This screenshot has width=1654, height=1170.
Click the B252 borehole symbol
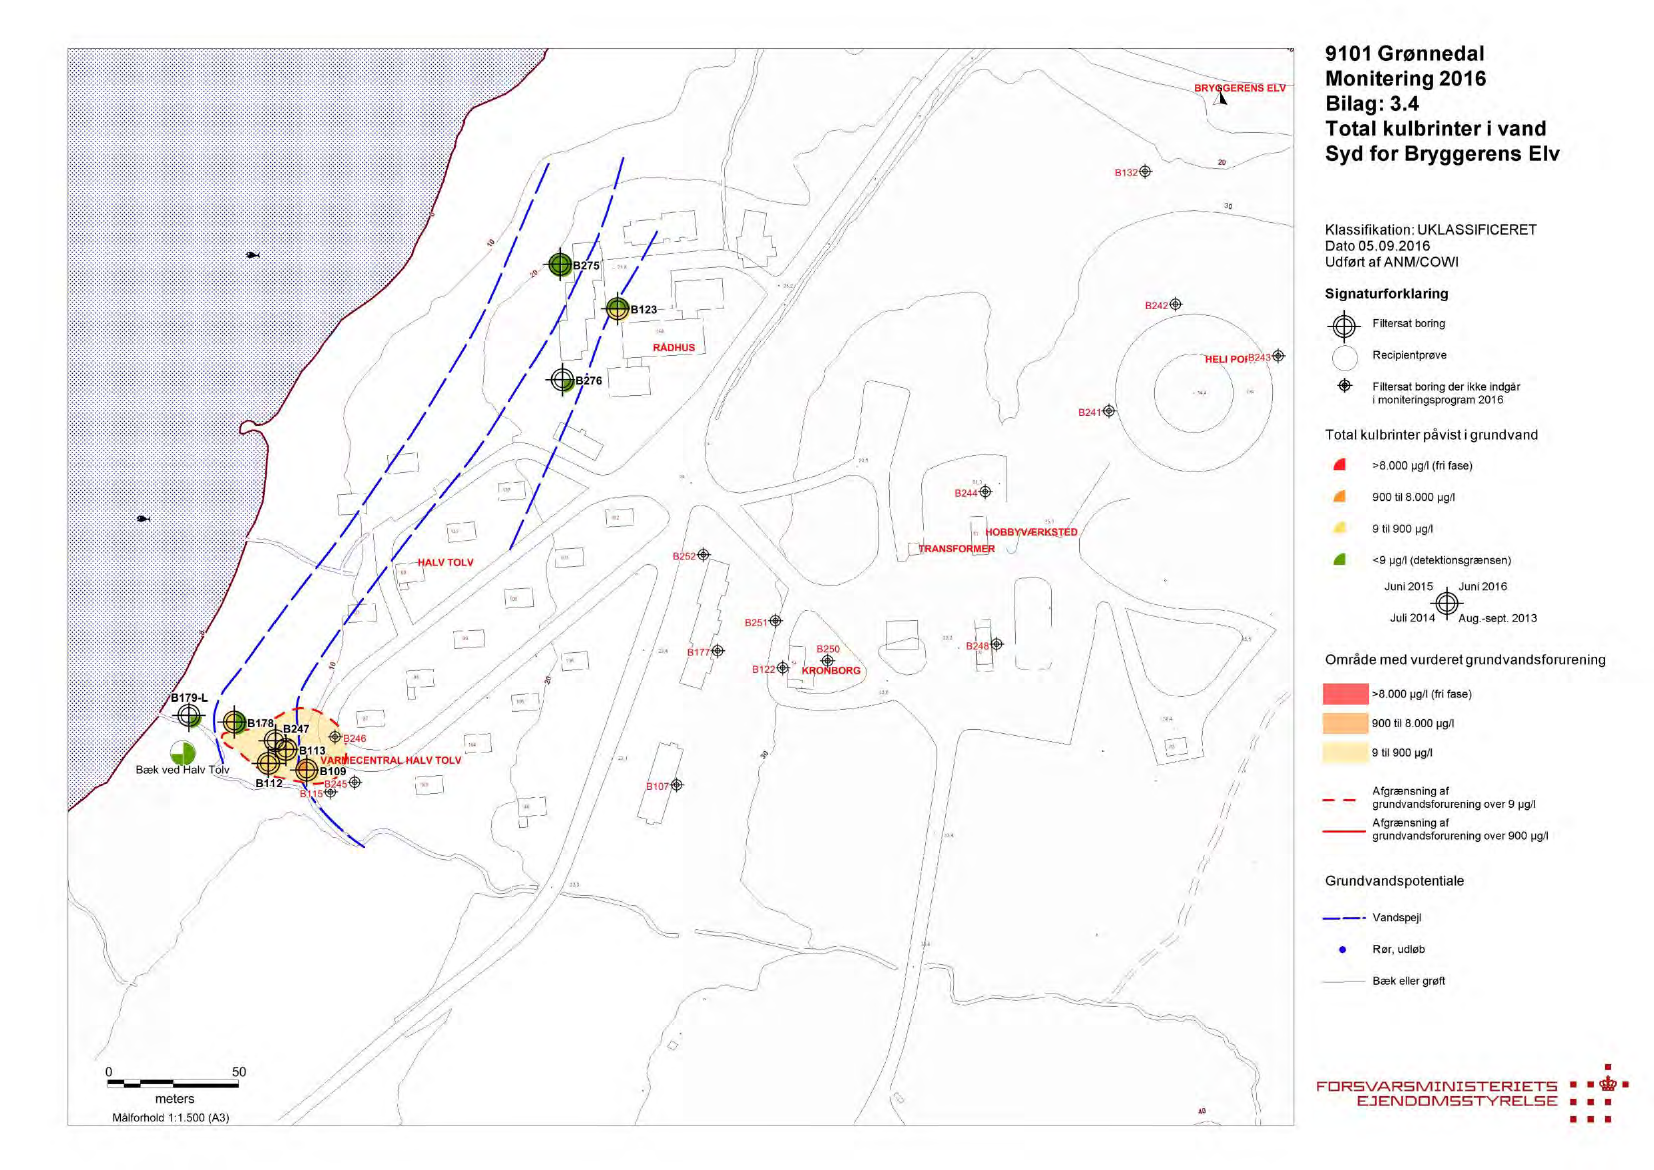(x=703, y=555)
